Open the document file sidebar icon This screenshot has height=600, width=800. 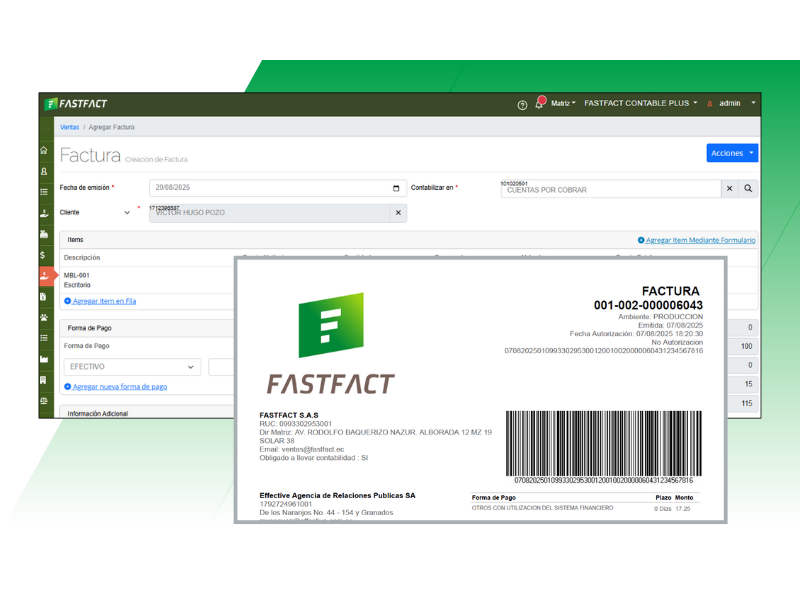pos(43,297)
